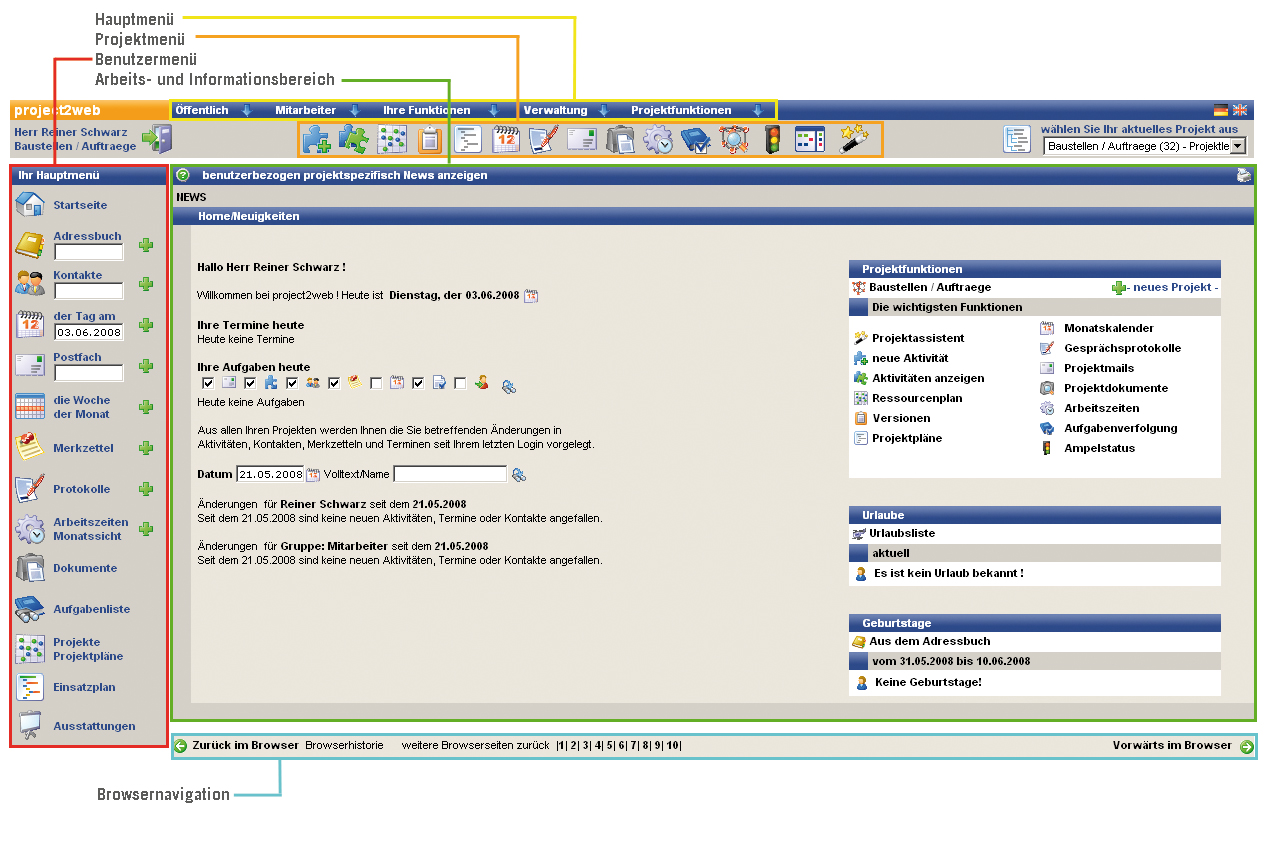The image size is (1264, 850).
Task: Click the table overview toolbar icon
Action: 810,140
